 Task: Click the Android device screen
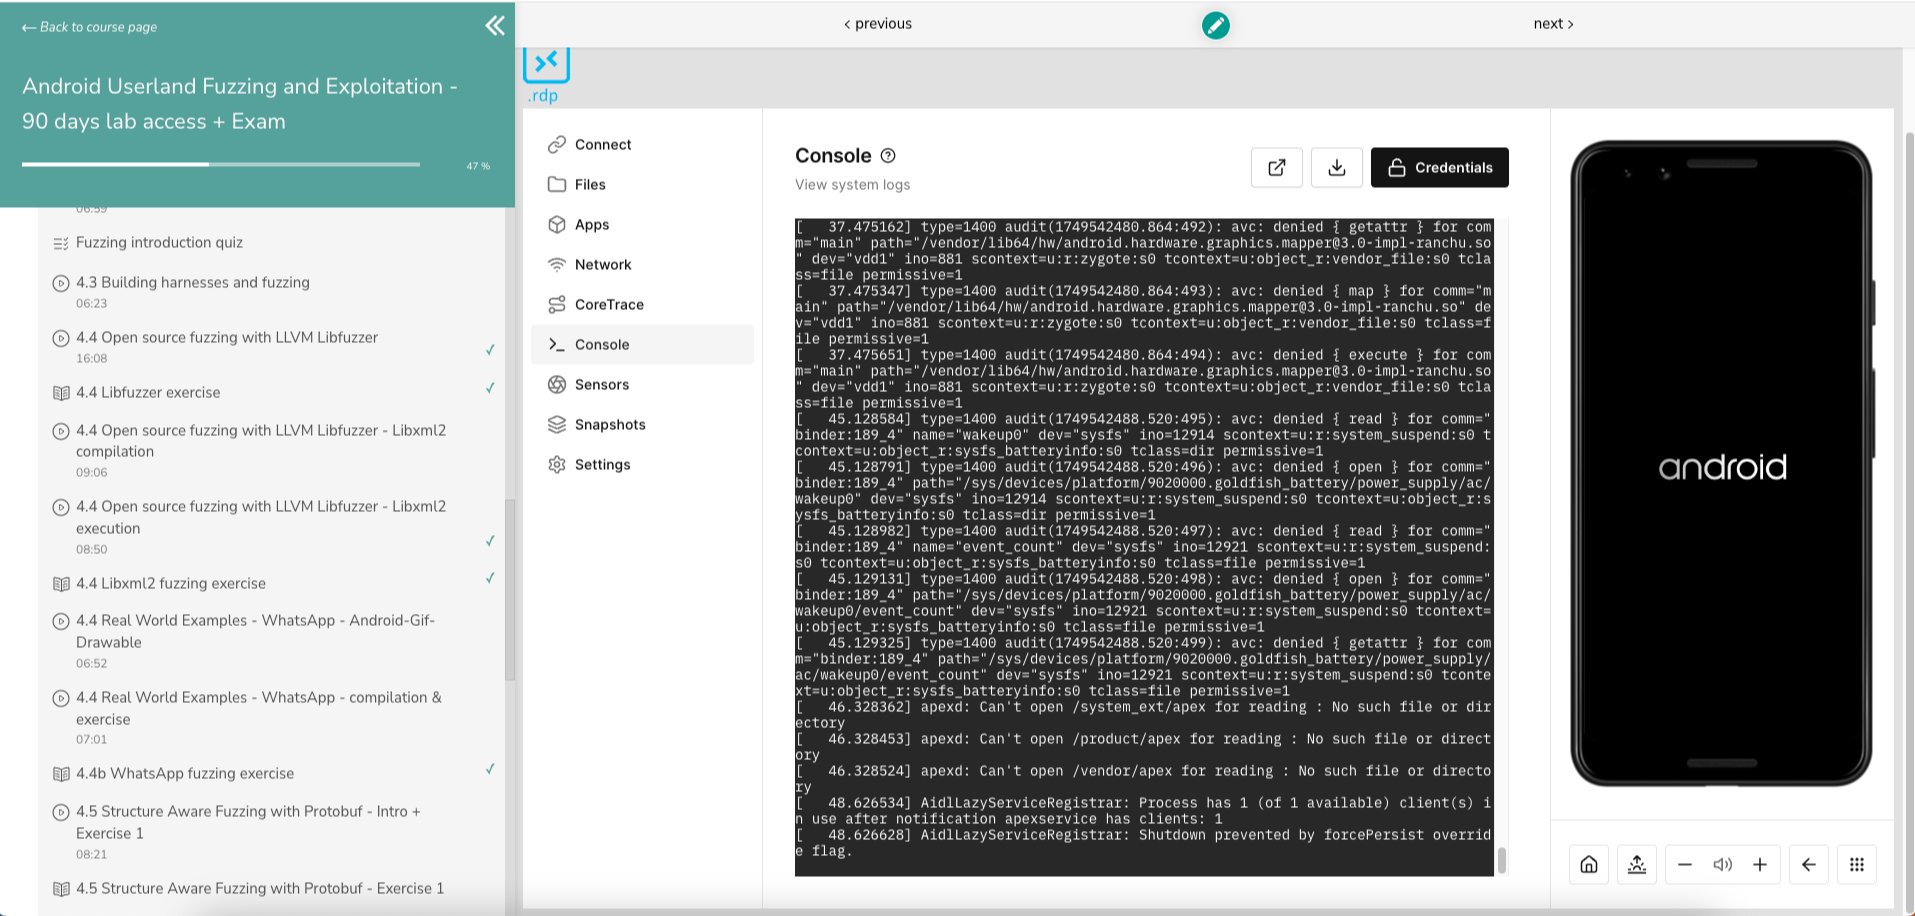(x=1721, y=466)
